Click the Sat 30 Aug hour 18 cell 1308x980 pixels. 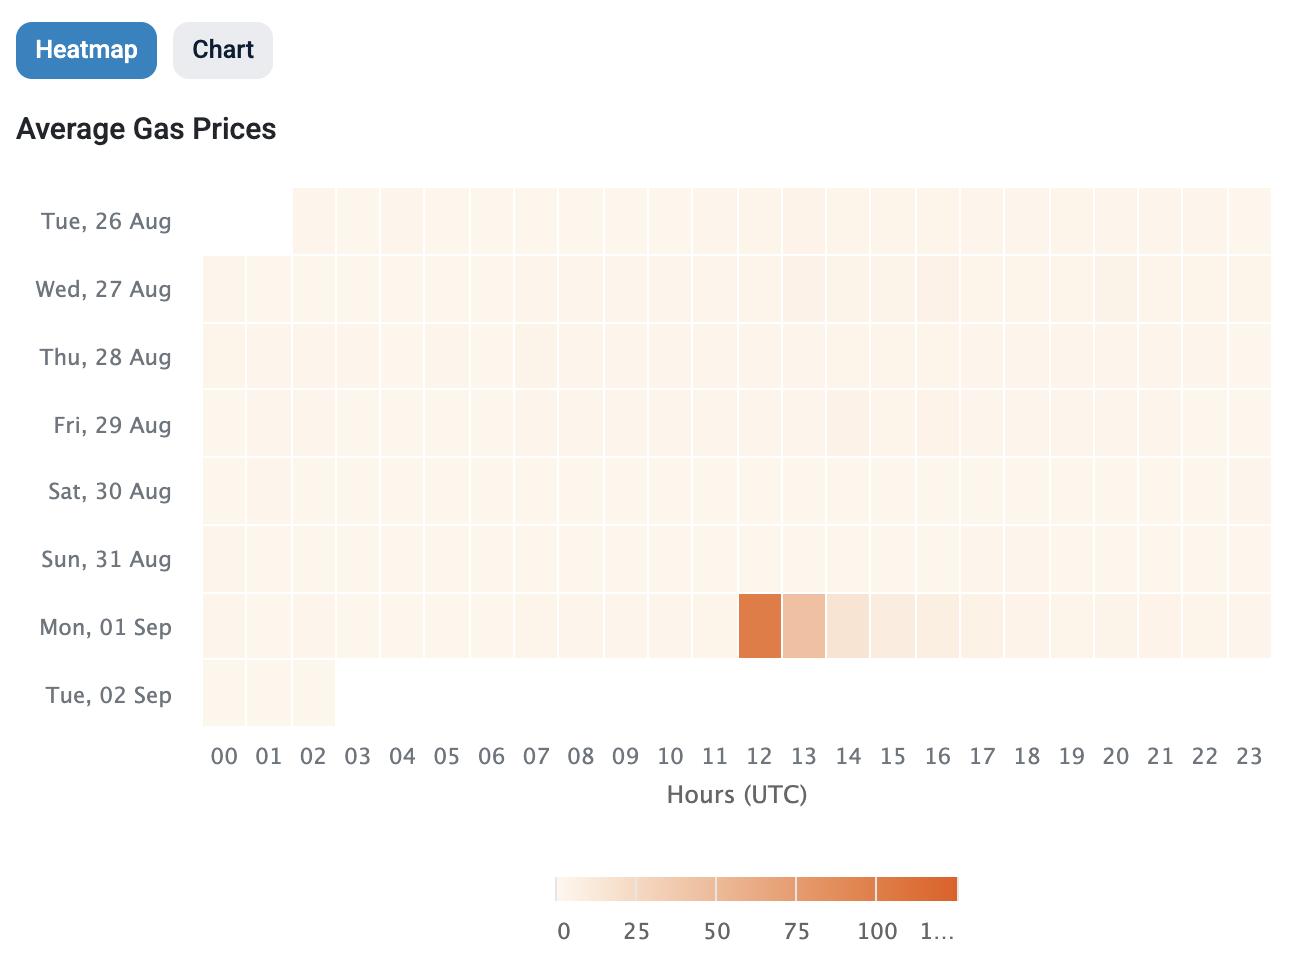click(1027, 491)
